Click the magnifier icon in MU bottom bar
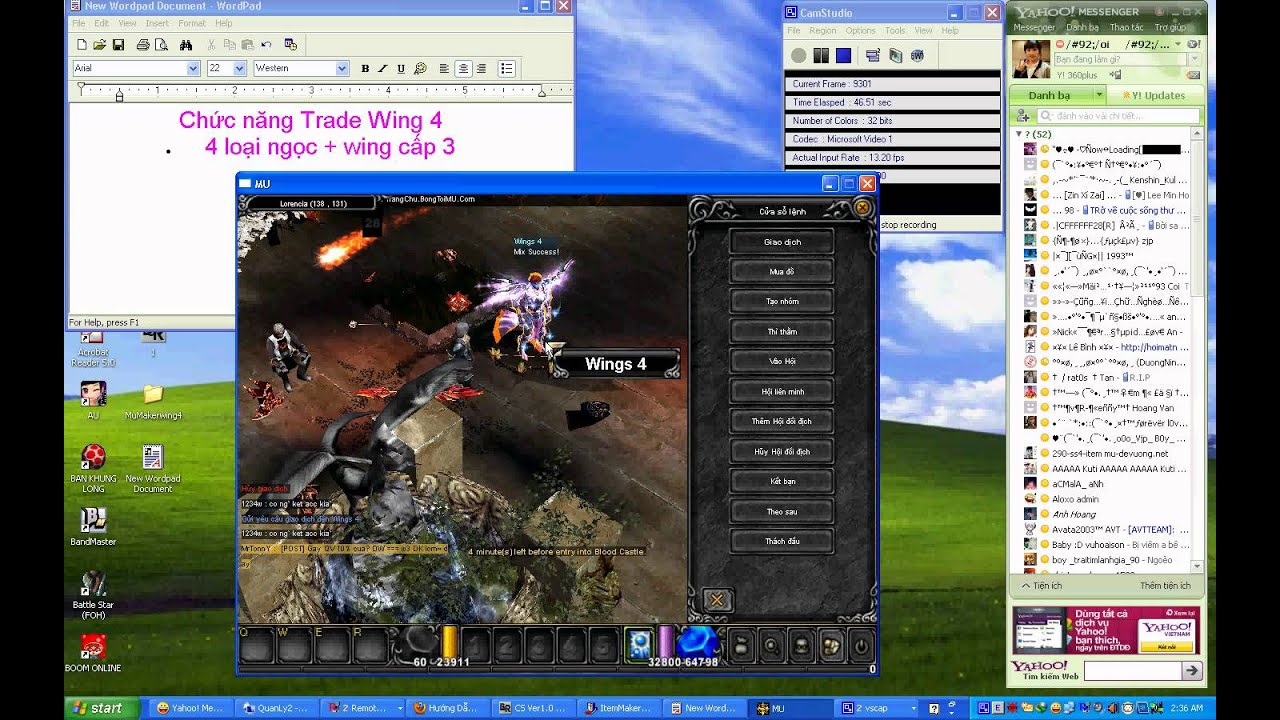 click(x=771, y=647)
